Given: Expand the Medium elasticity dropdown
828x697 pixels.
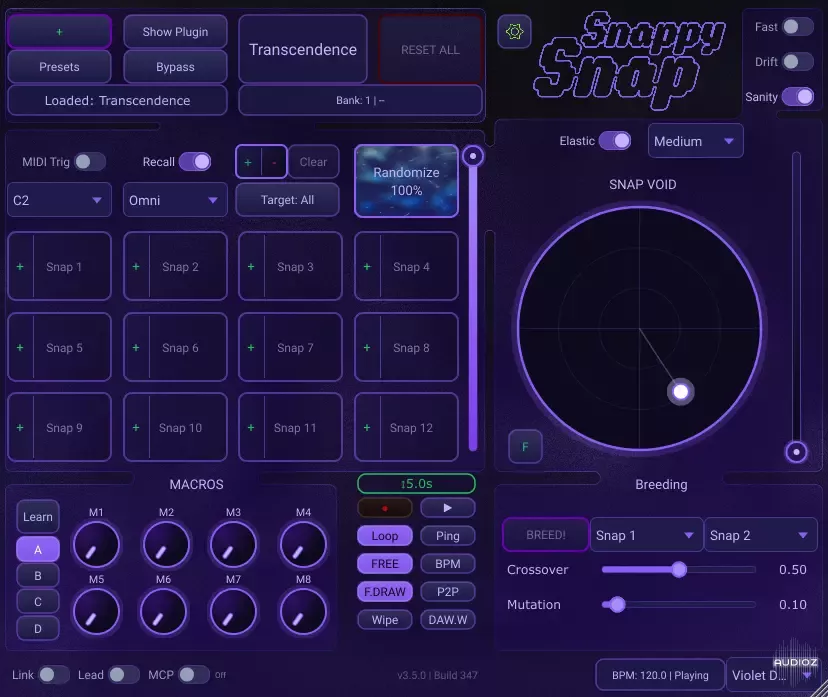Looking at the screenshot, I should [695, 142].
